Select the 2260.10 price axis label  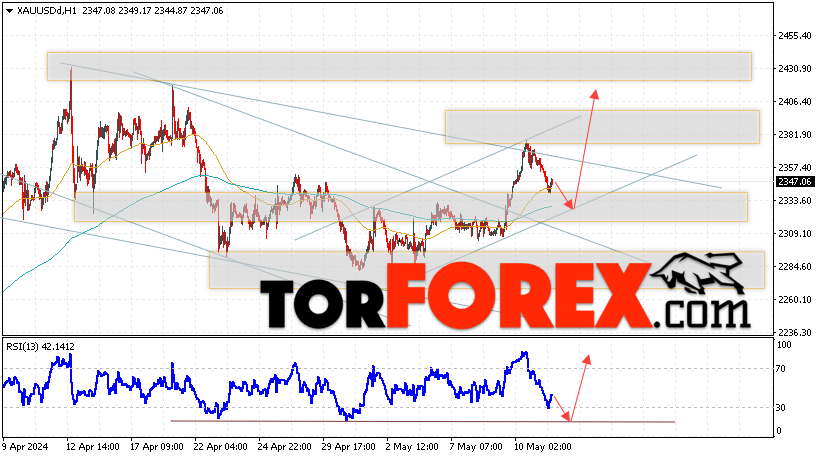click(794, 299)
